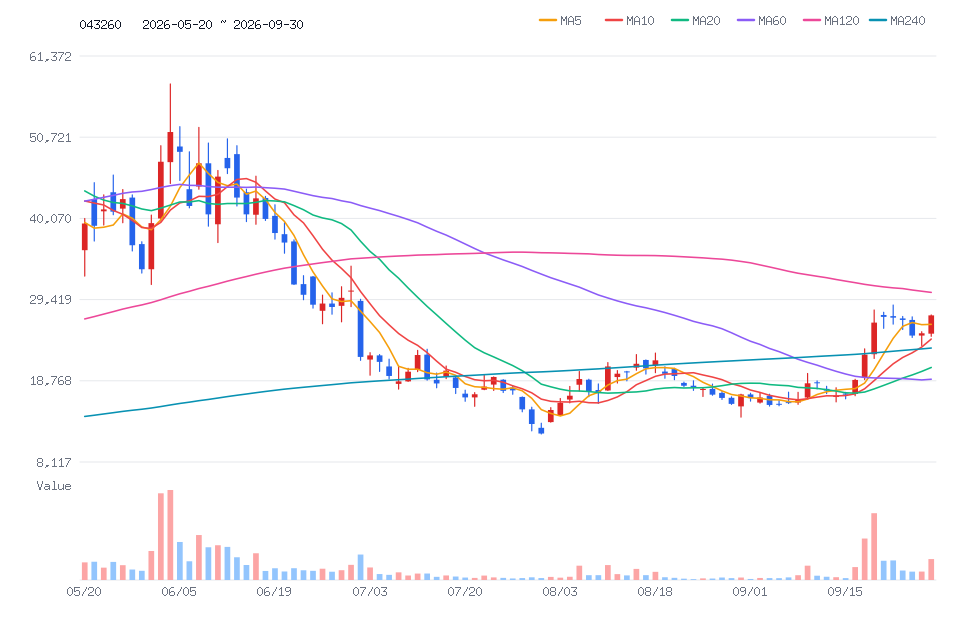Hide the MA20 moving average series

point(696,21)
